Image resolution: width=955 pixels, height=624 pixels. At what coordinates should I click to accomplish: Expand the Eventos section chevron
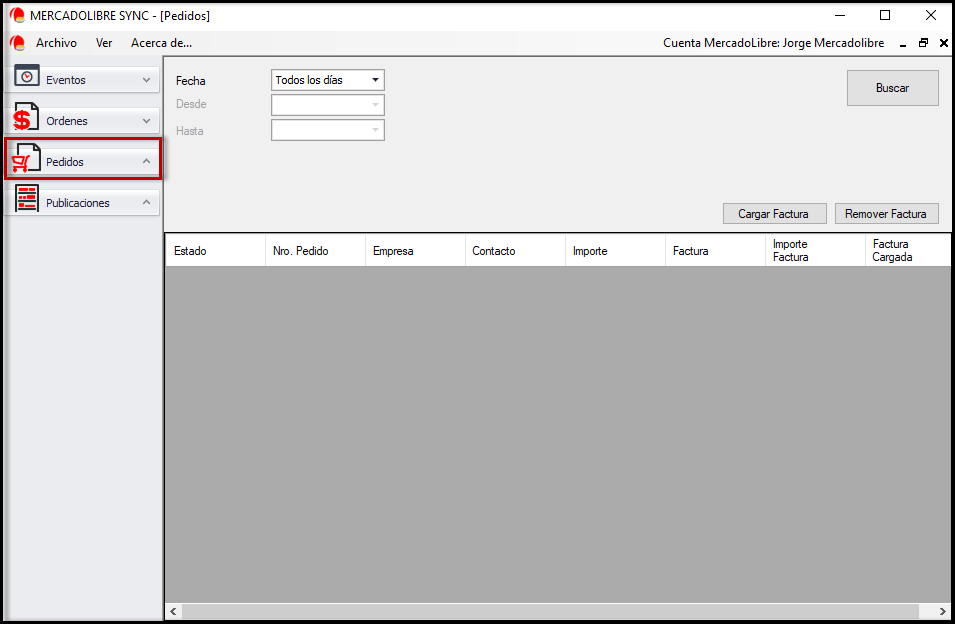tap(146, 80)
